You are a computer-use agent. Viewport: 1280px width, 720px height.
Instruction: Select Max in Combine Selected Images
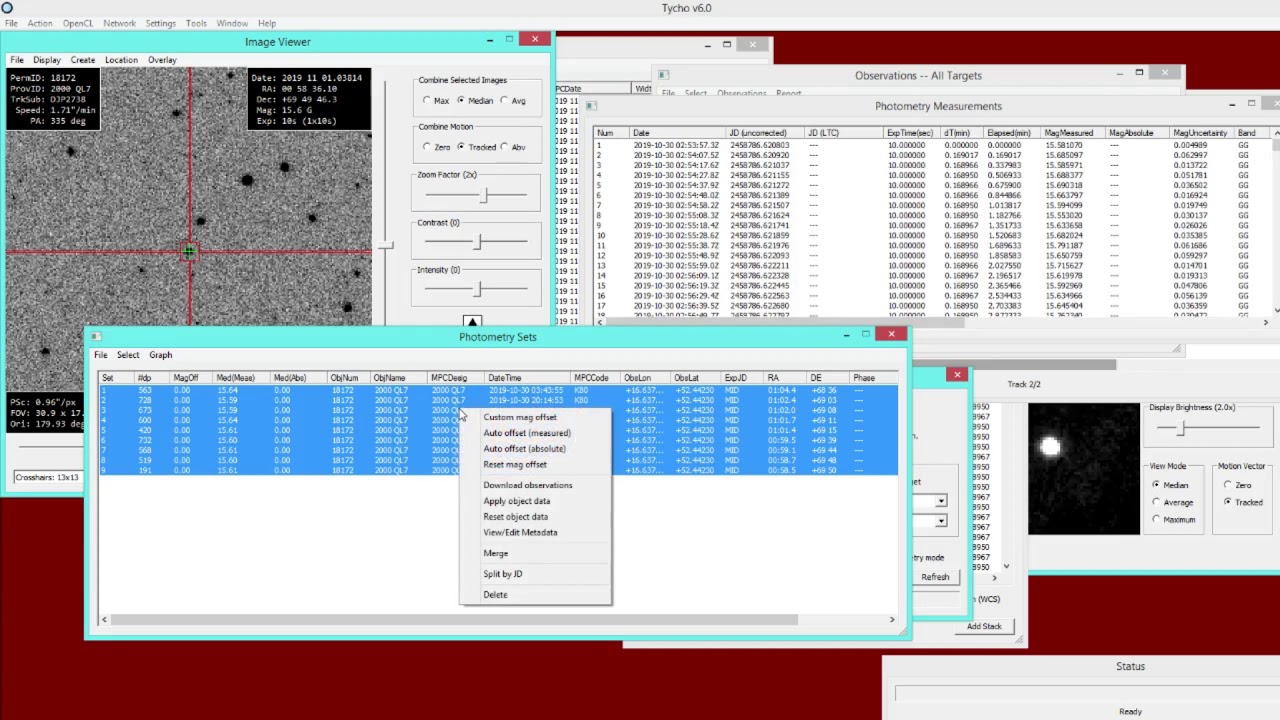point(435,101)
